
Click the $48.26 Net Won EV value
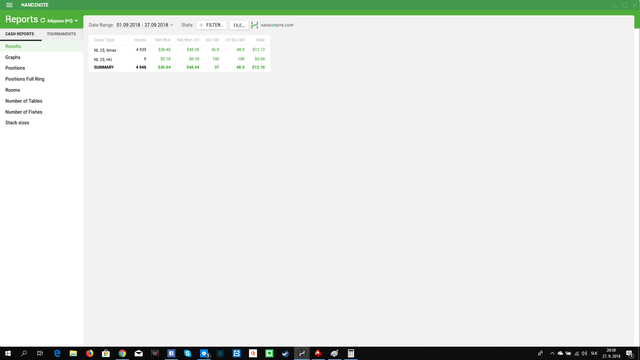pos(193,50)
